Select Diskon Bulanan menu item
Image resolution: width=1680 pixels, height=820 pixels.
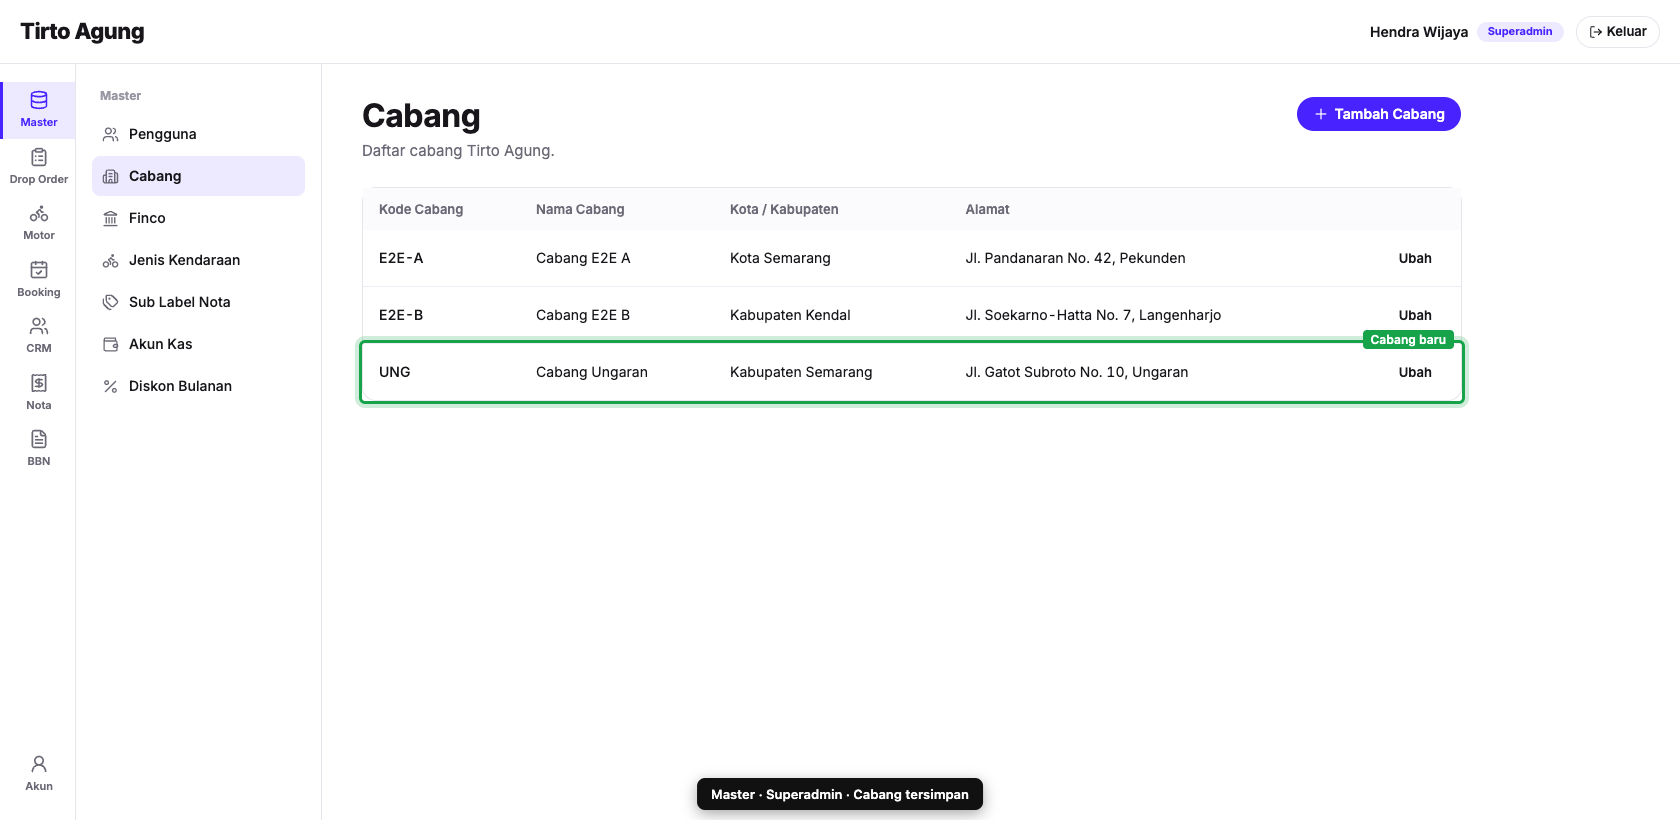coord(198,386)
